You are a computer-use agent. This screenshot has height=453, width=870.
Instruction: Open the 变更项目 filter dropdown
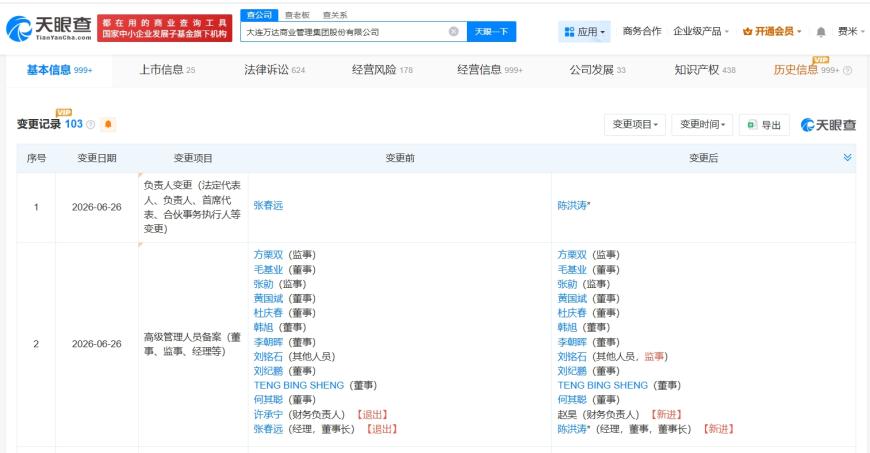[x=635, y=125]
